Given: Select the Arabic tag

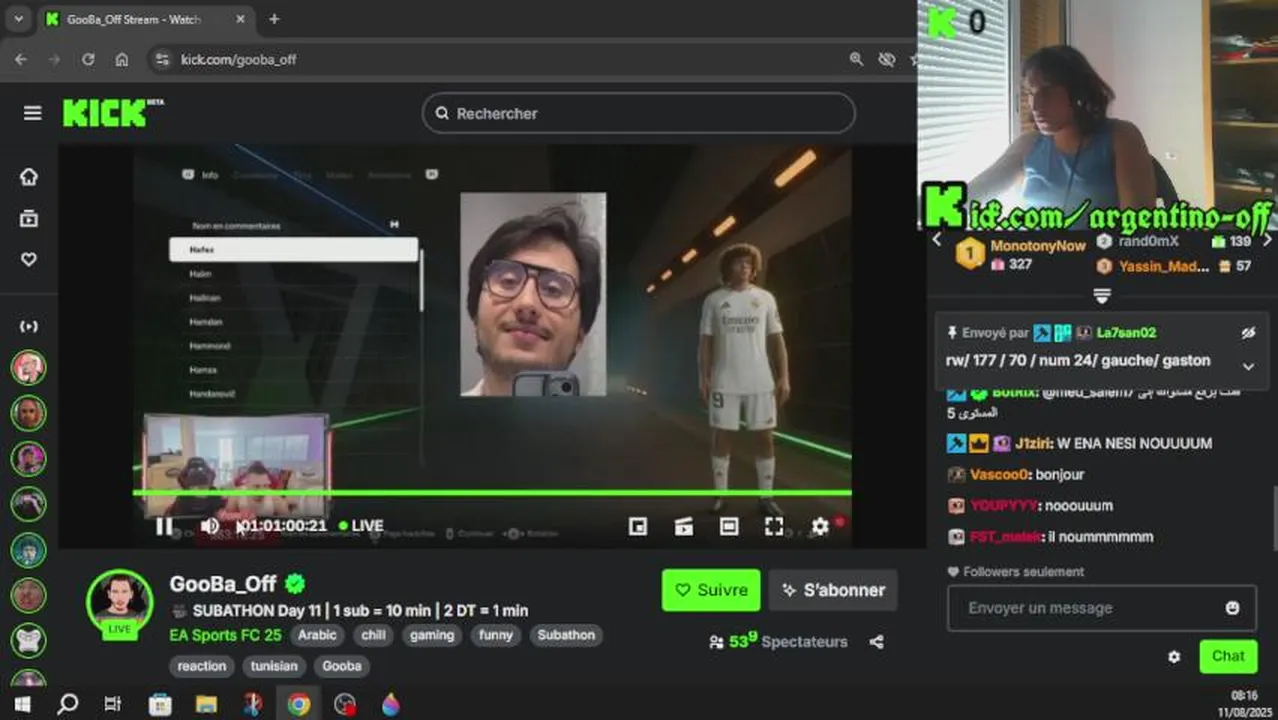Looking at the screenshot, I should click(x=318, y=635).
